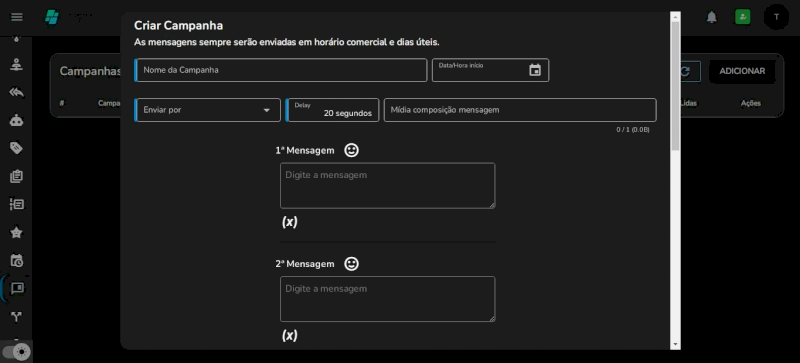Open emoji picker for 2ª Mensagem
The image size is (800, 363).
click(x=352, y=263)
